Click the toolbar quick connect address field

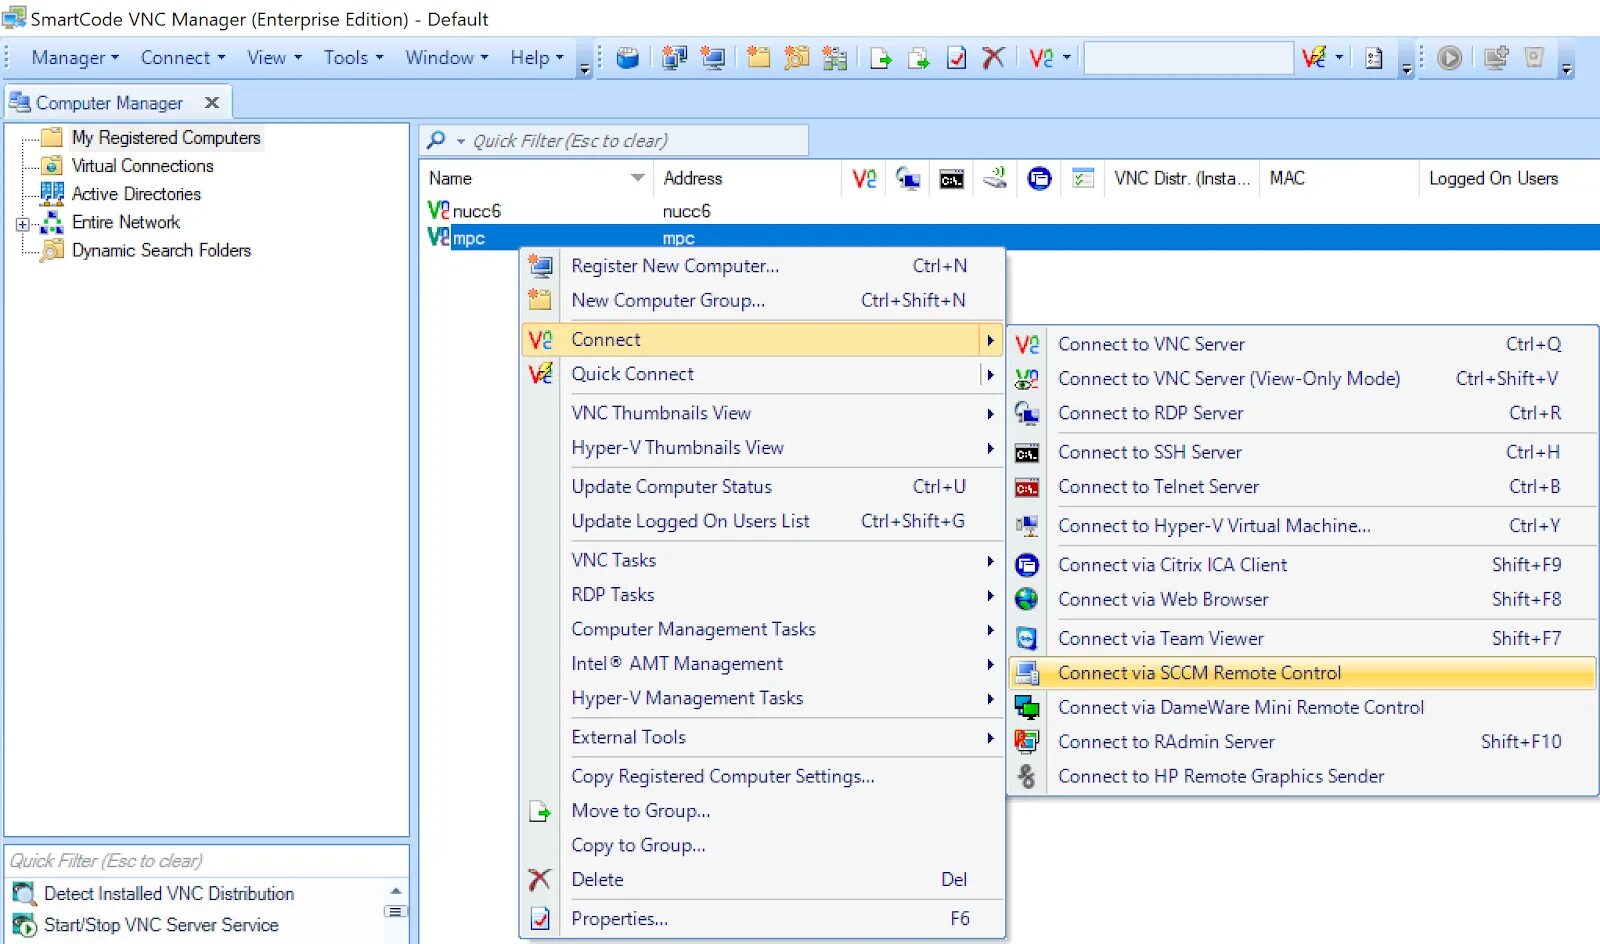(x=1189, y=58)
